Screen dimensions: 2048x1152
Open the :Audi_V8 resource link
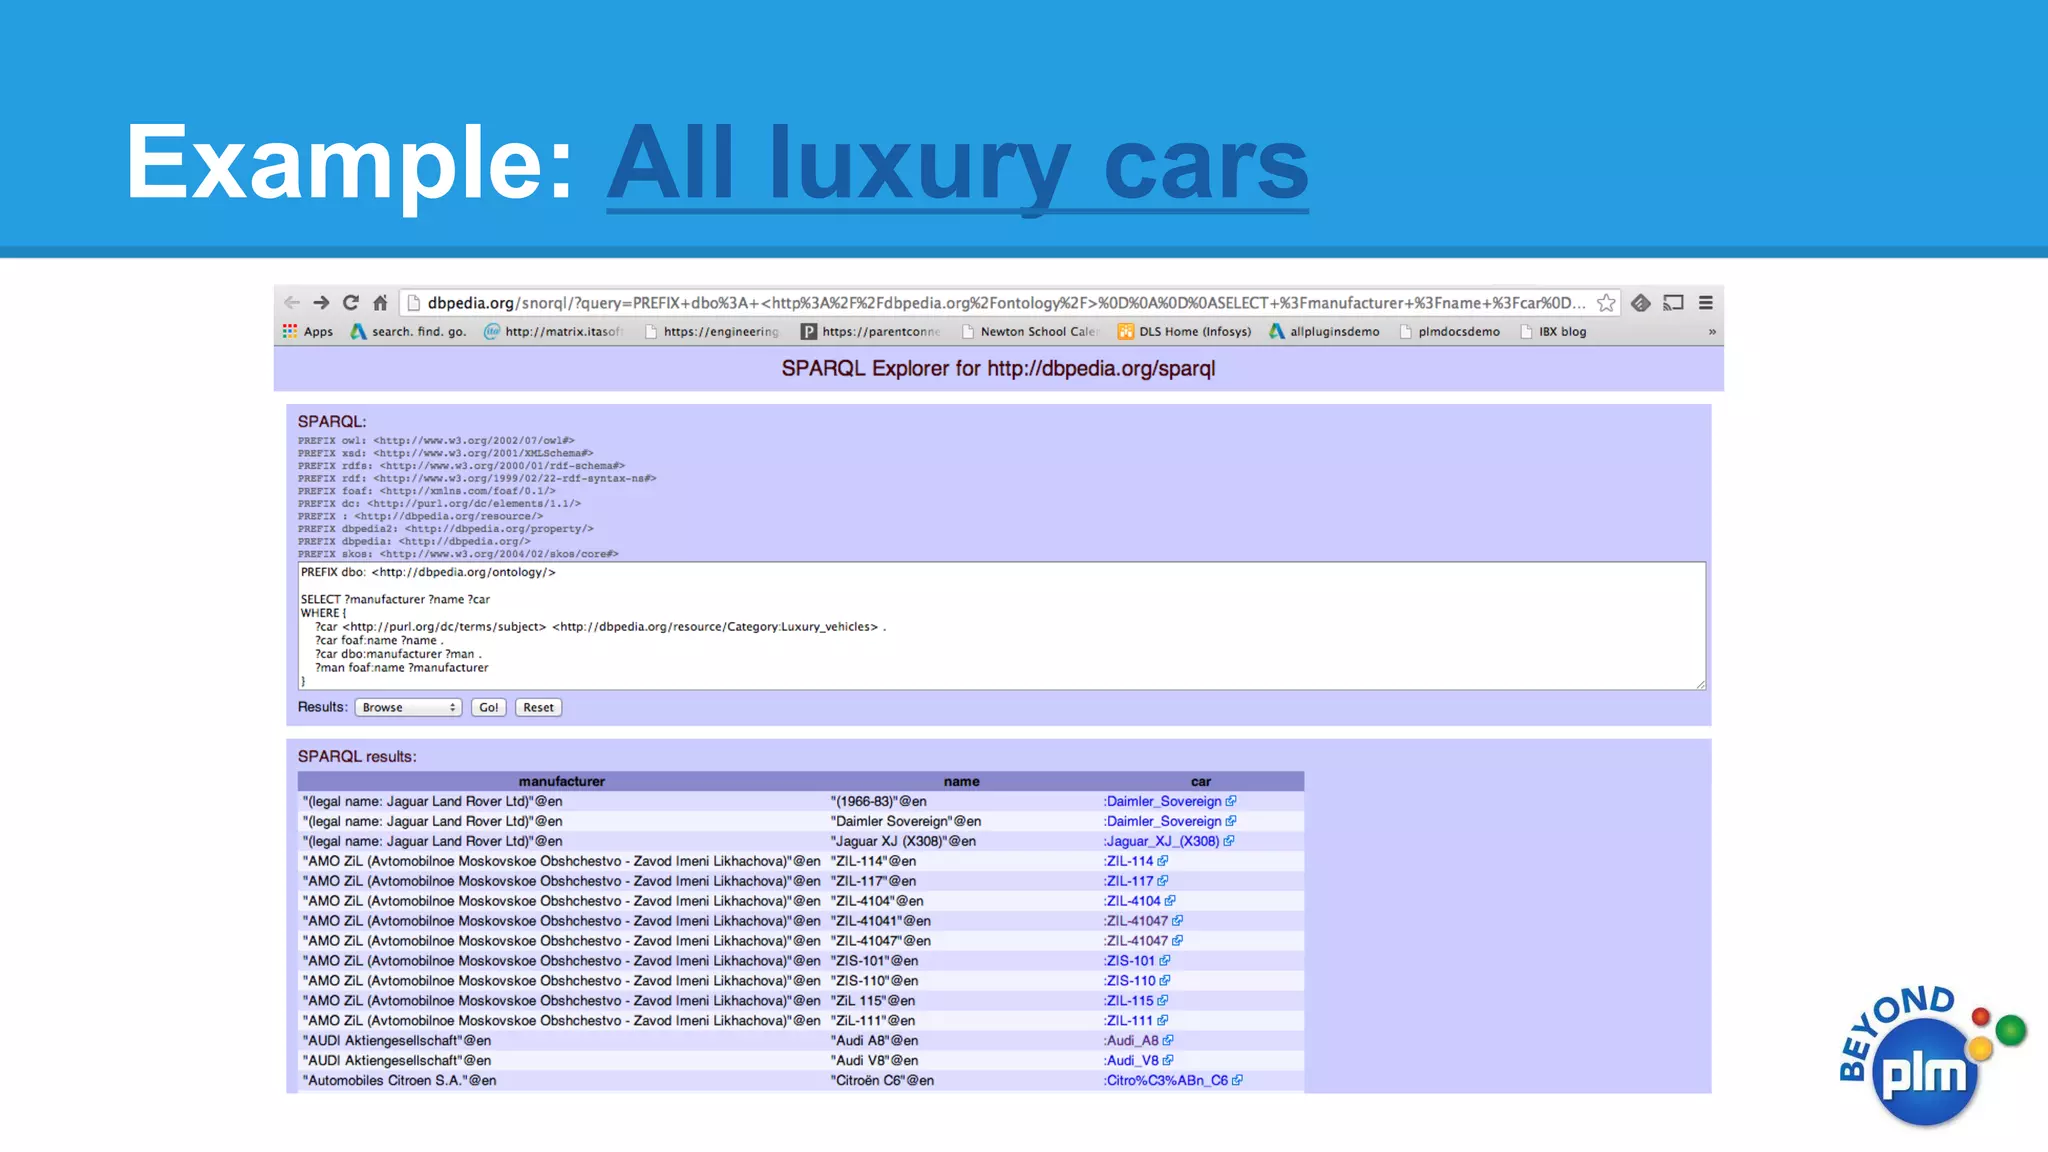[1131, 1060]
